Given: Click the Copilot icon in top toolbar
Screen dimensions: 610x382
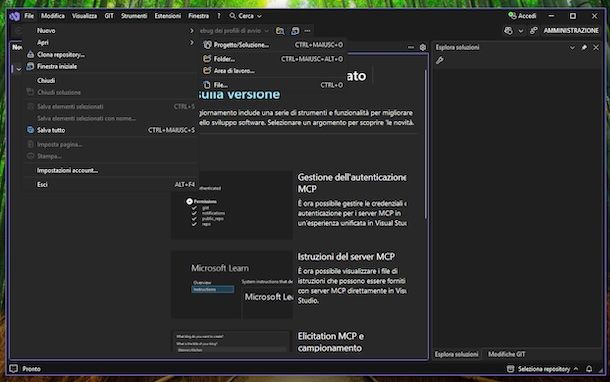Looking at the screenshot, I should point(508,30).
